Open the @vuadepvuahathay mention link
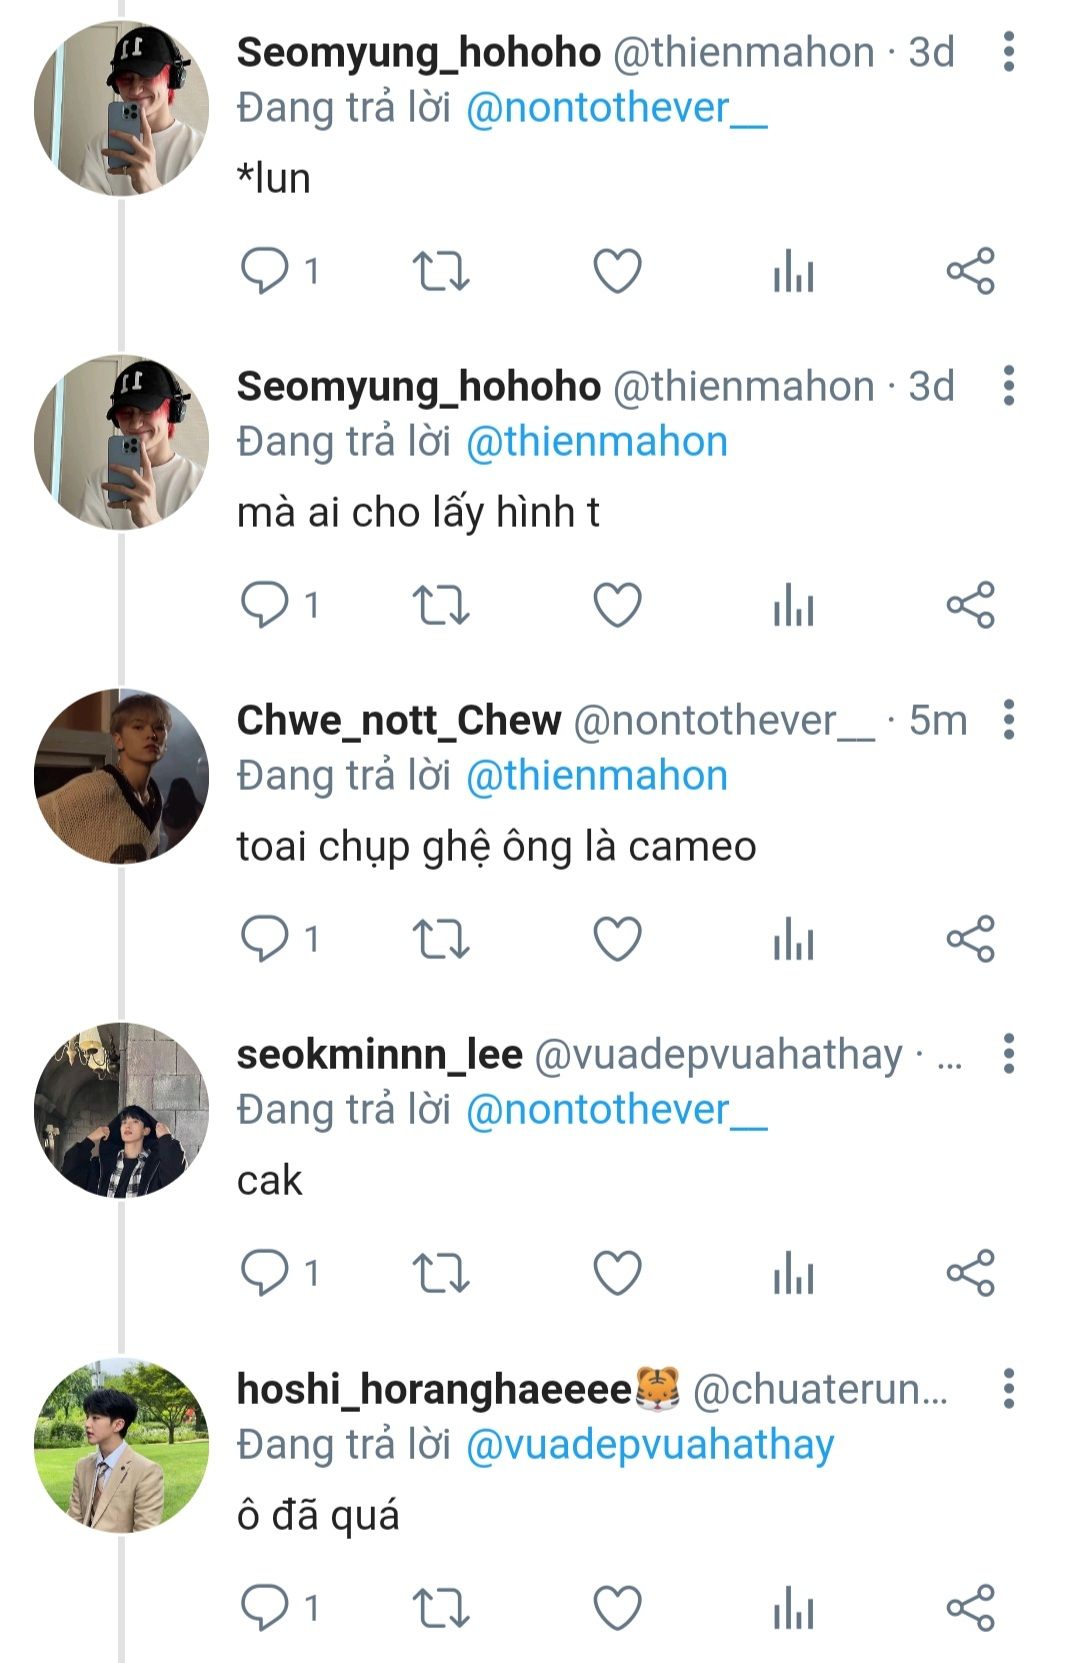 [650, 1445]
